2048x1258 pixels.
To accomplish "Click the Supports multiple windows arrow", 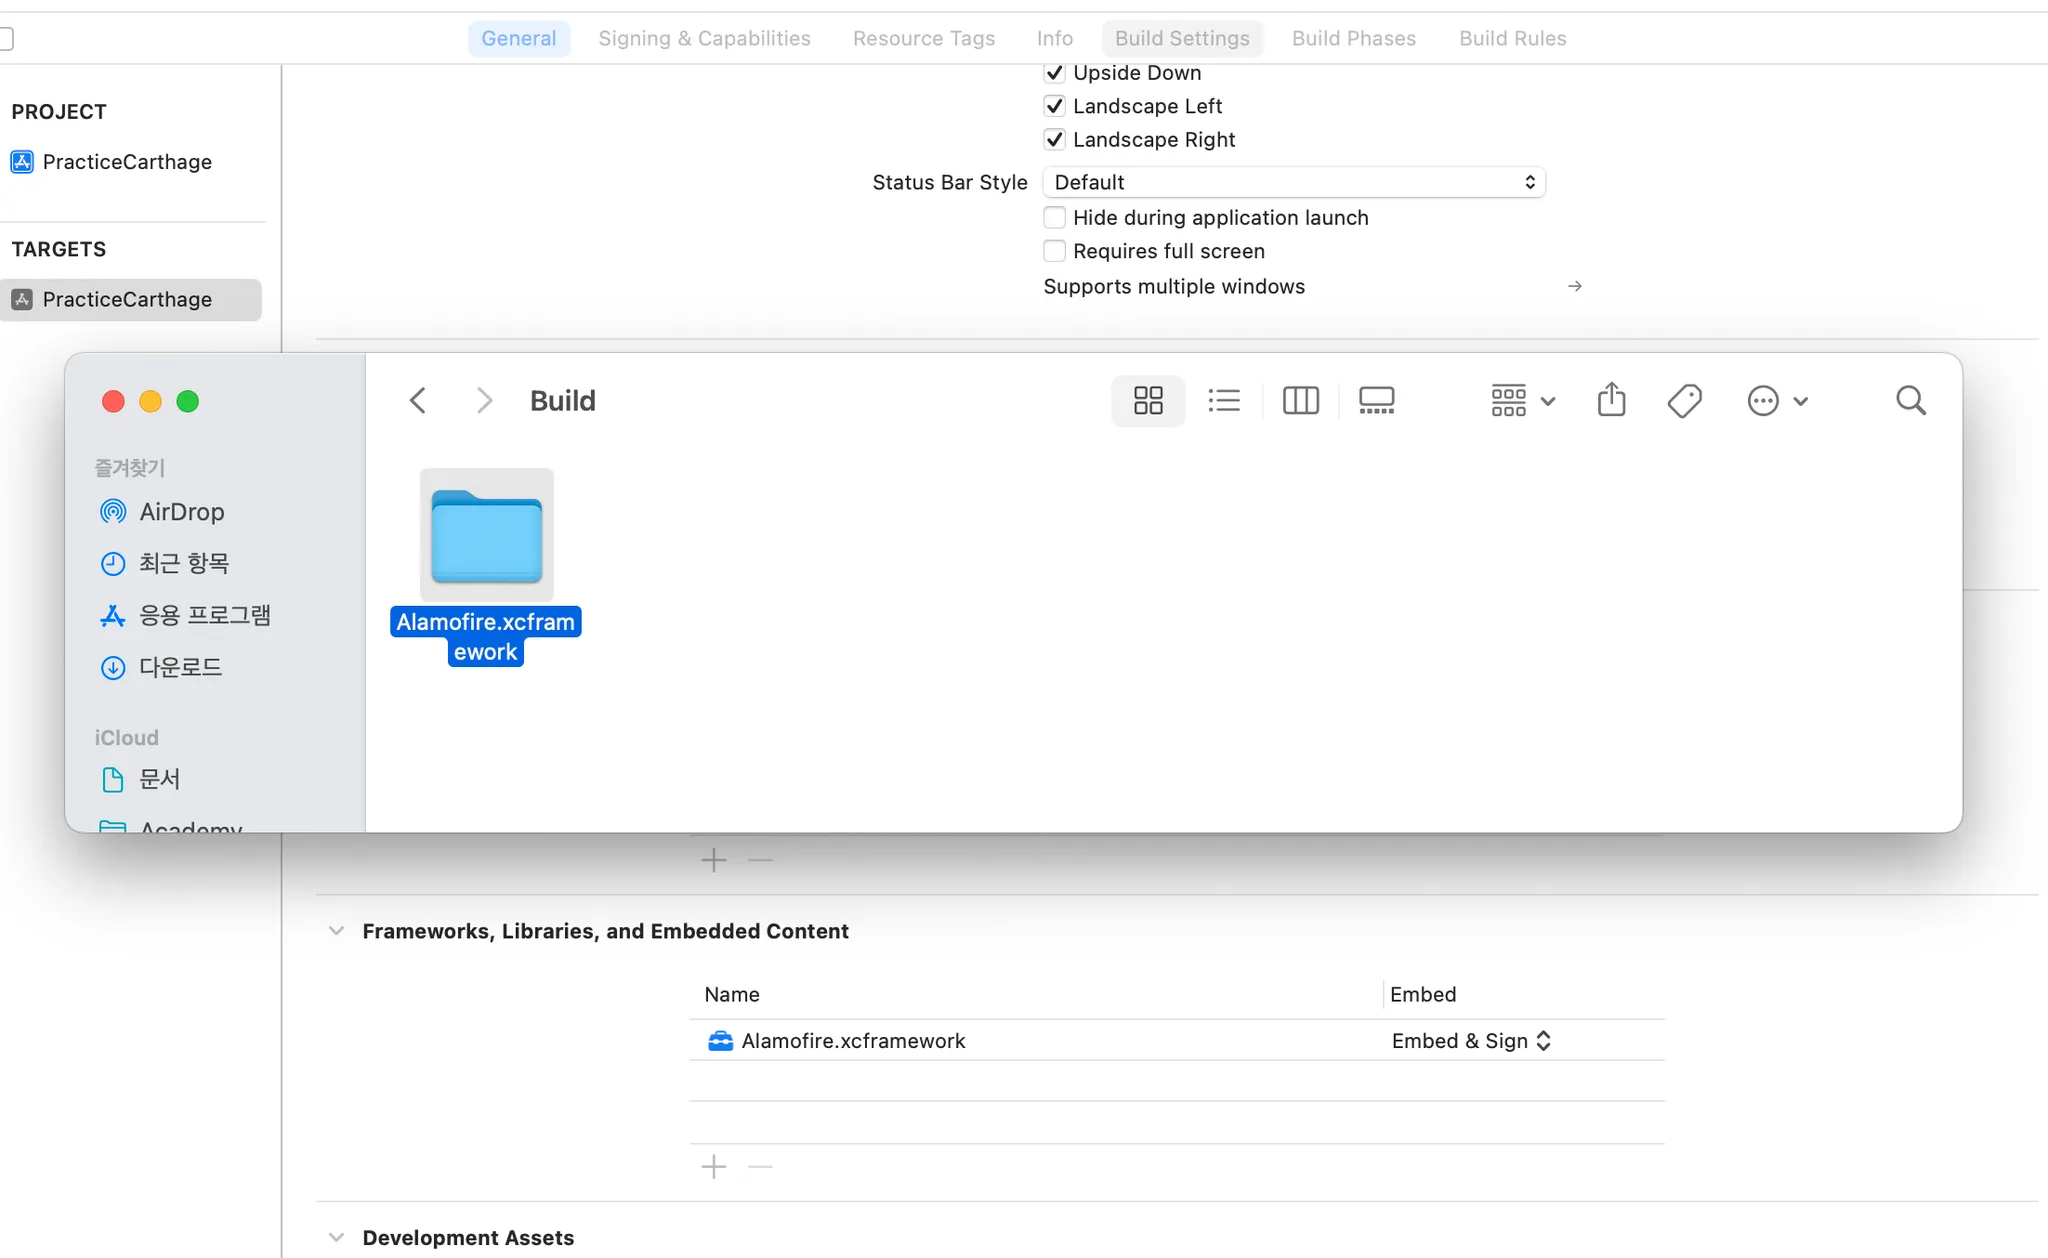I will (x=1575, y=286).
